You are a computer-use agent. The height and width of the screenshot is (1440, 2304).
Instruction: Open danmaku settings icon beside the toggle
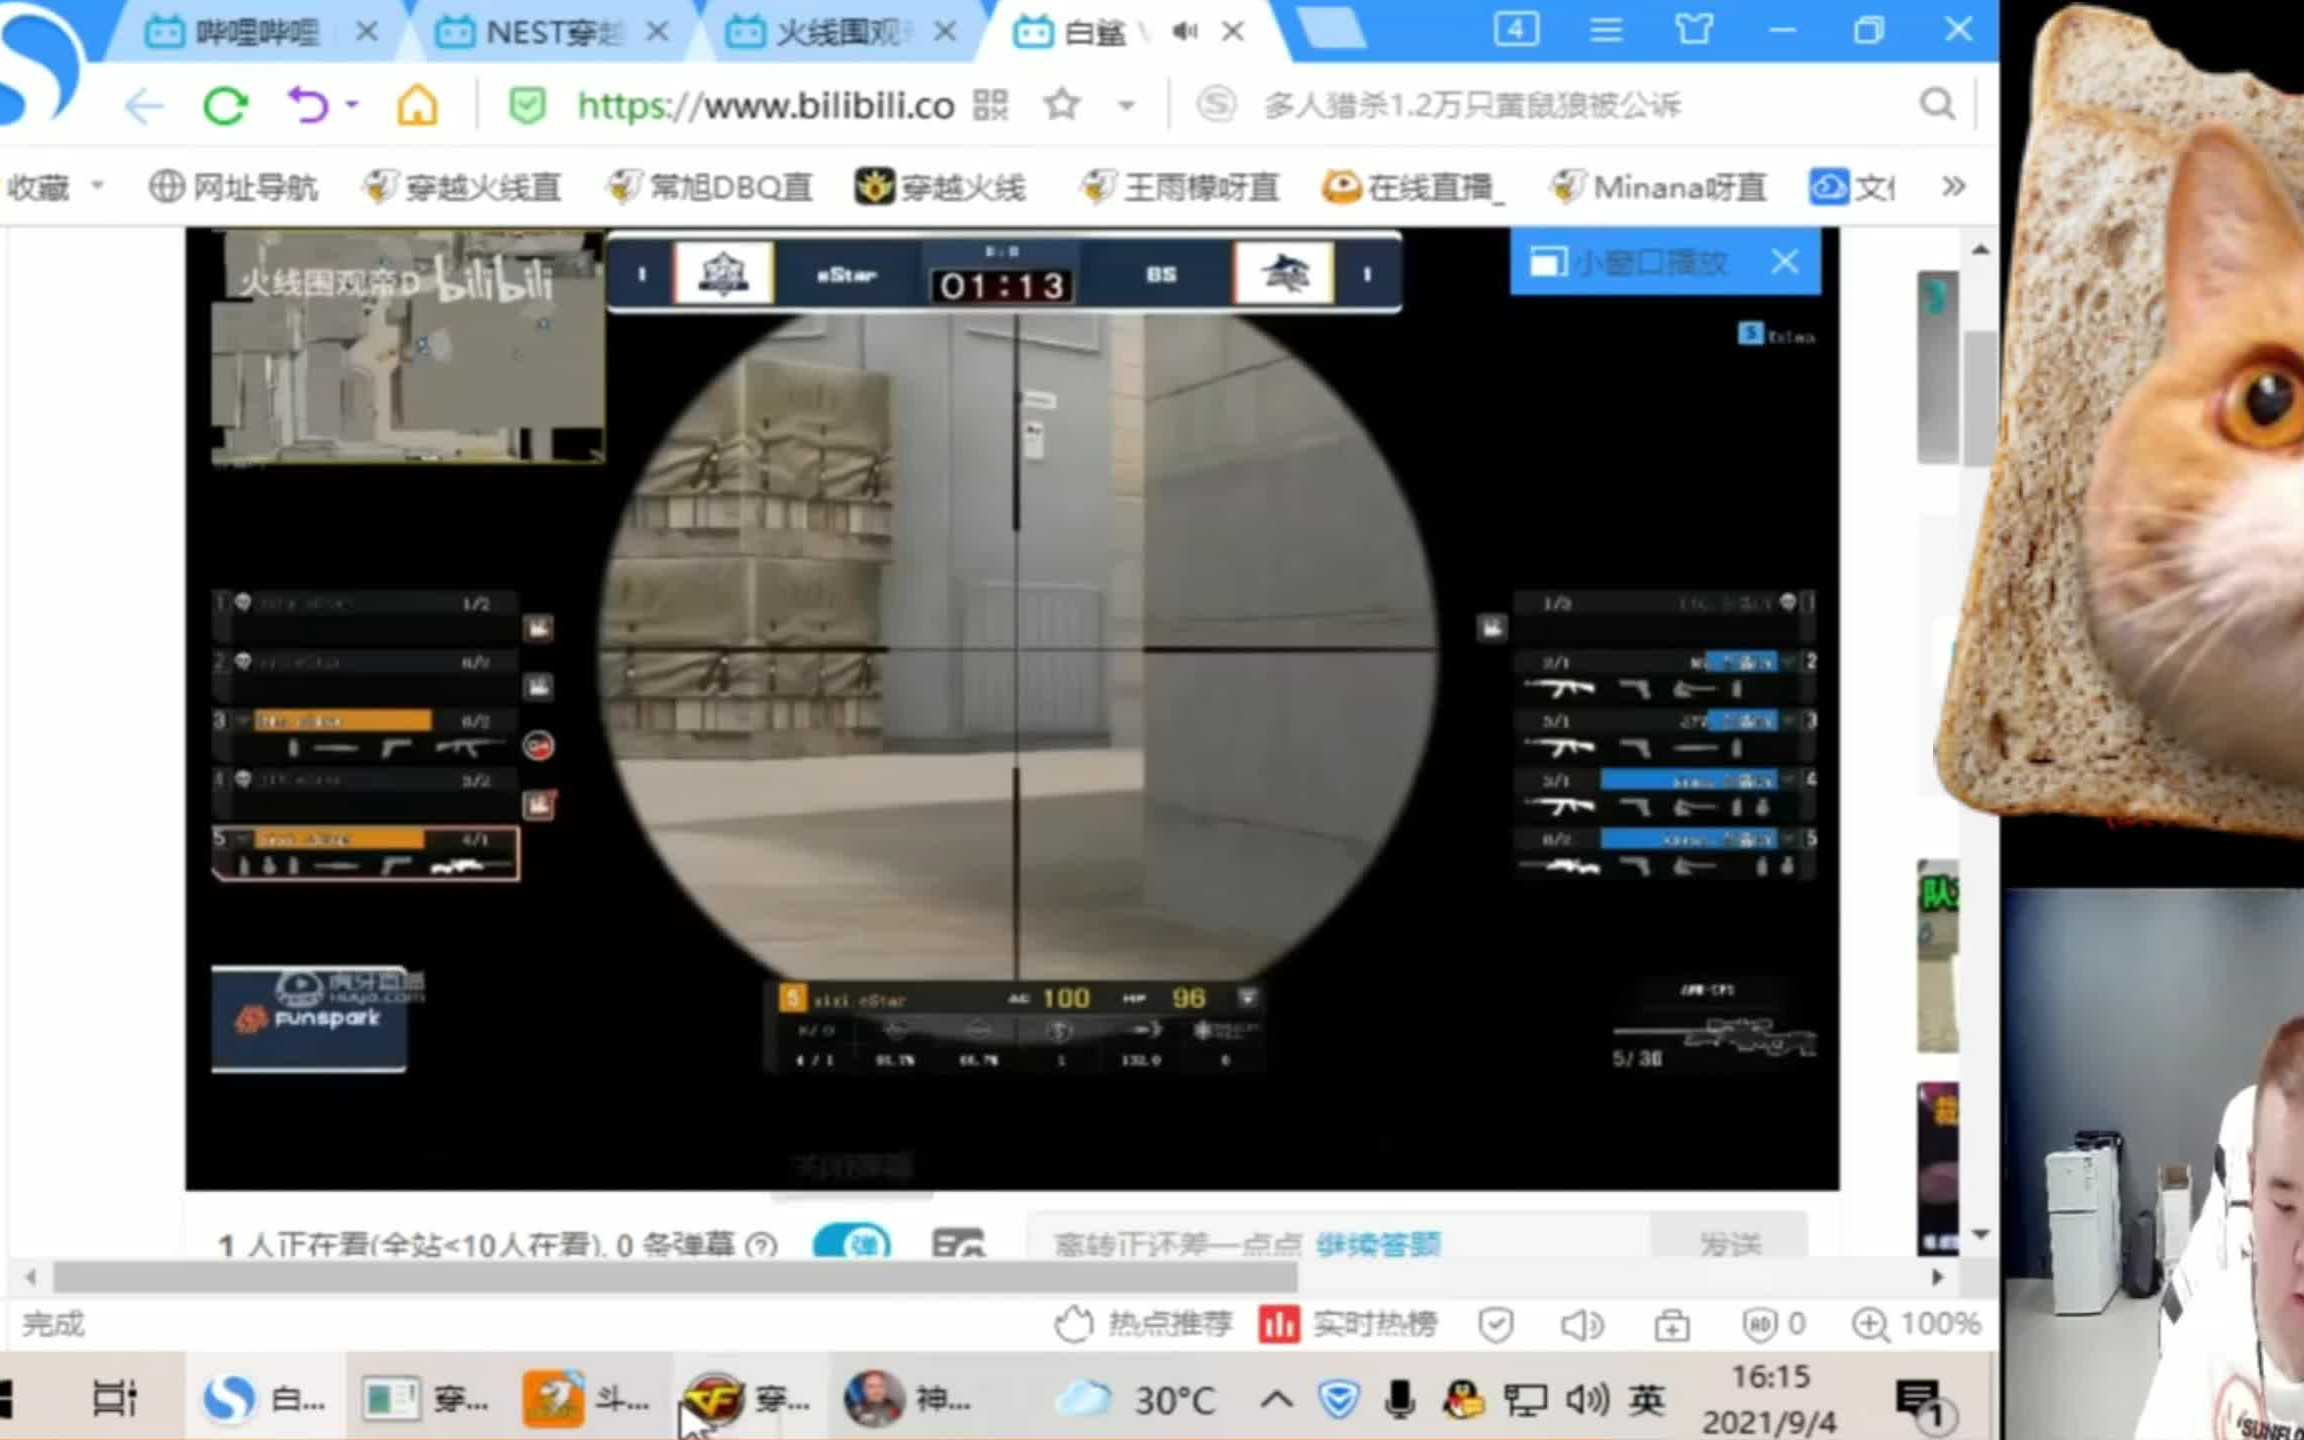[x=958, y=1243]
